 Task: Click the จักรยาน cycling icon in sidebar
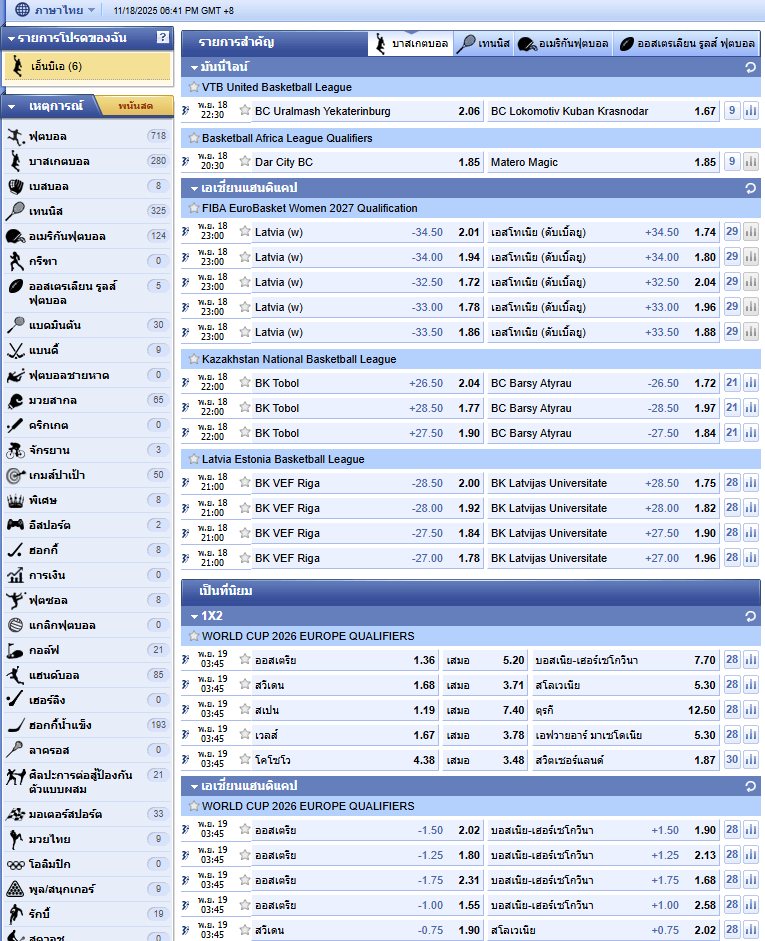15,450
